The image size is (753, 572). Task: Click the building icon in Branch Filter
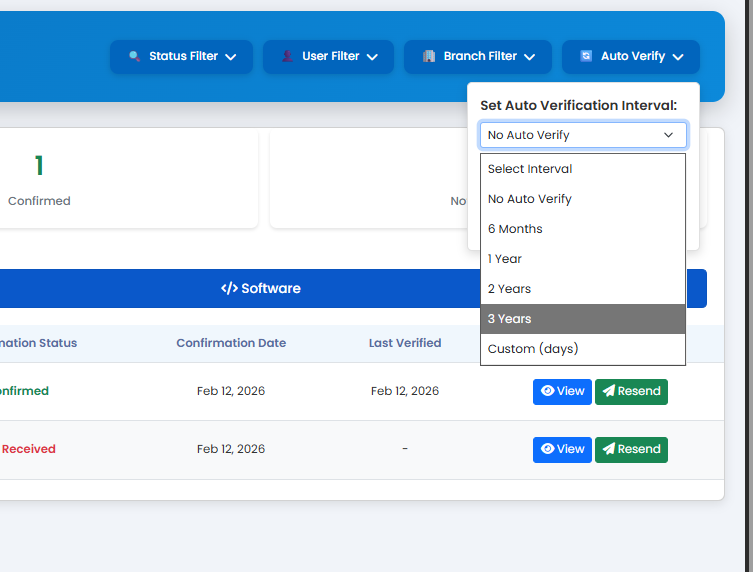click(429, 56)
